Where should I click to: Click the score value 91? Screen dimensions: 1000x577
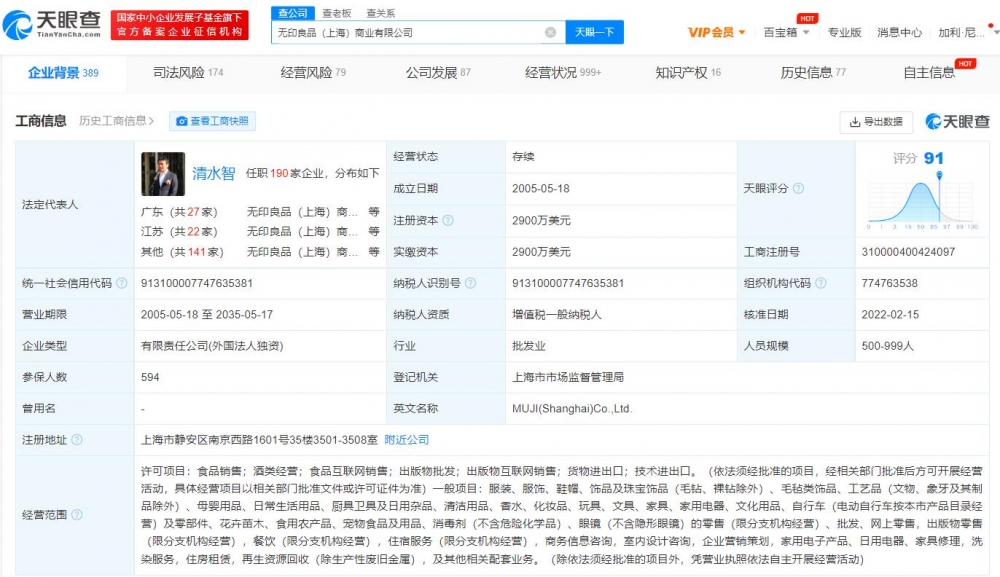[x=934, y=158]
